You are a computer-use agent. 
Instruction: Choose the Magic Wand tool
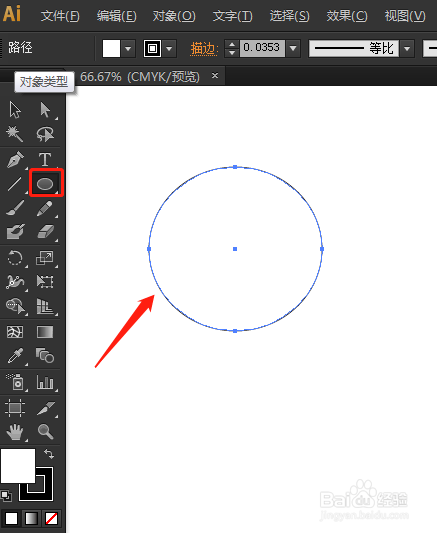click(x=15, y=134)
